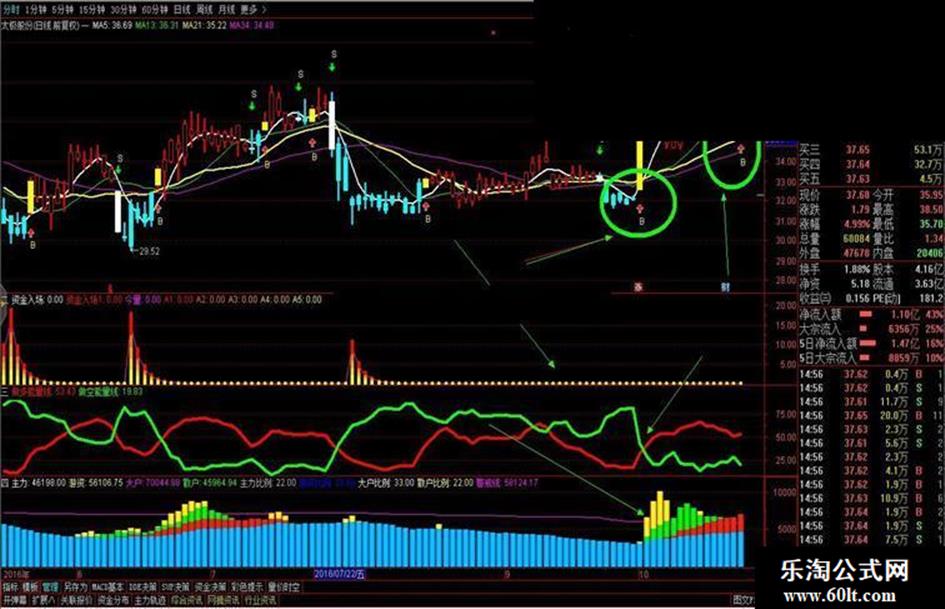Open the 资金分布 tab

pos(113,600)
